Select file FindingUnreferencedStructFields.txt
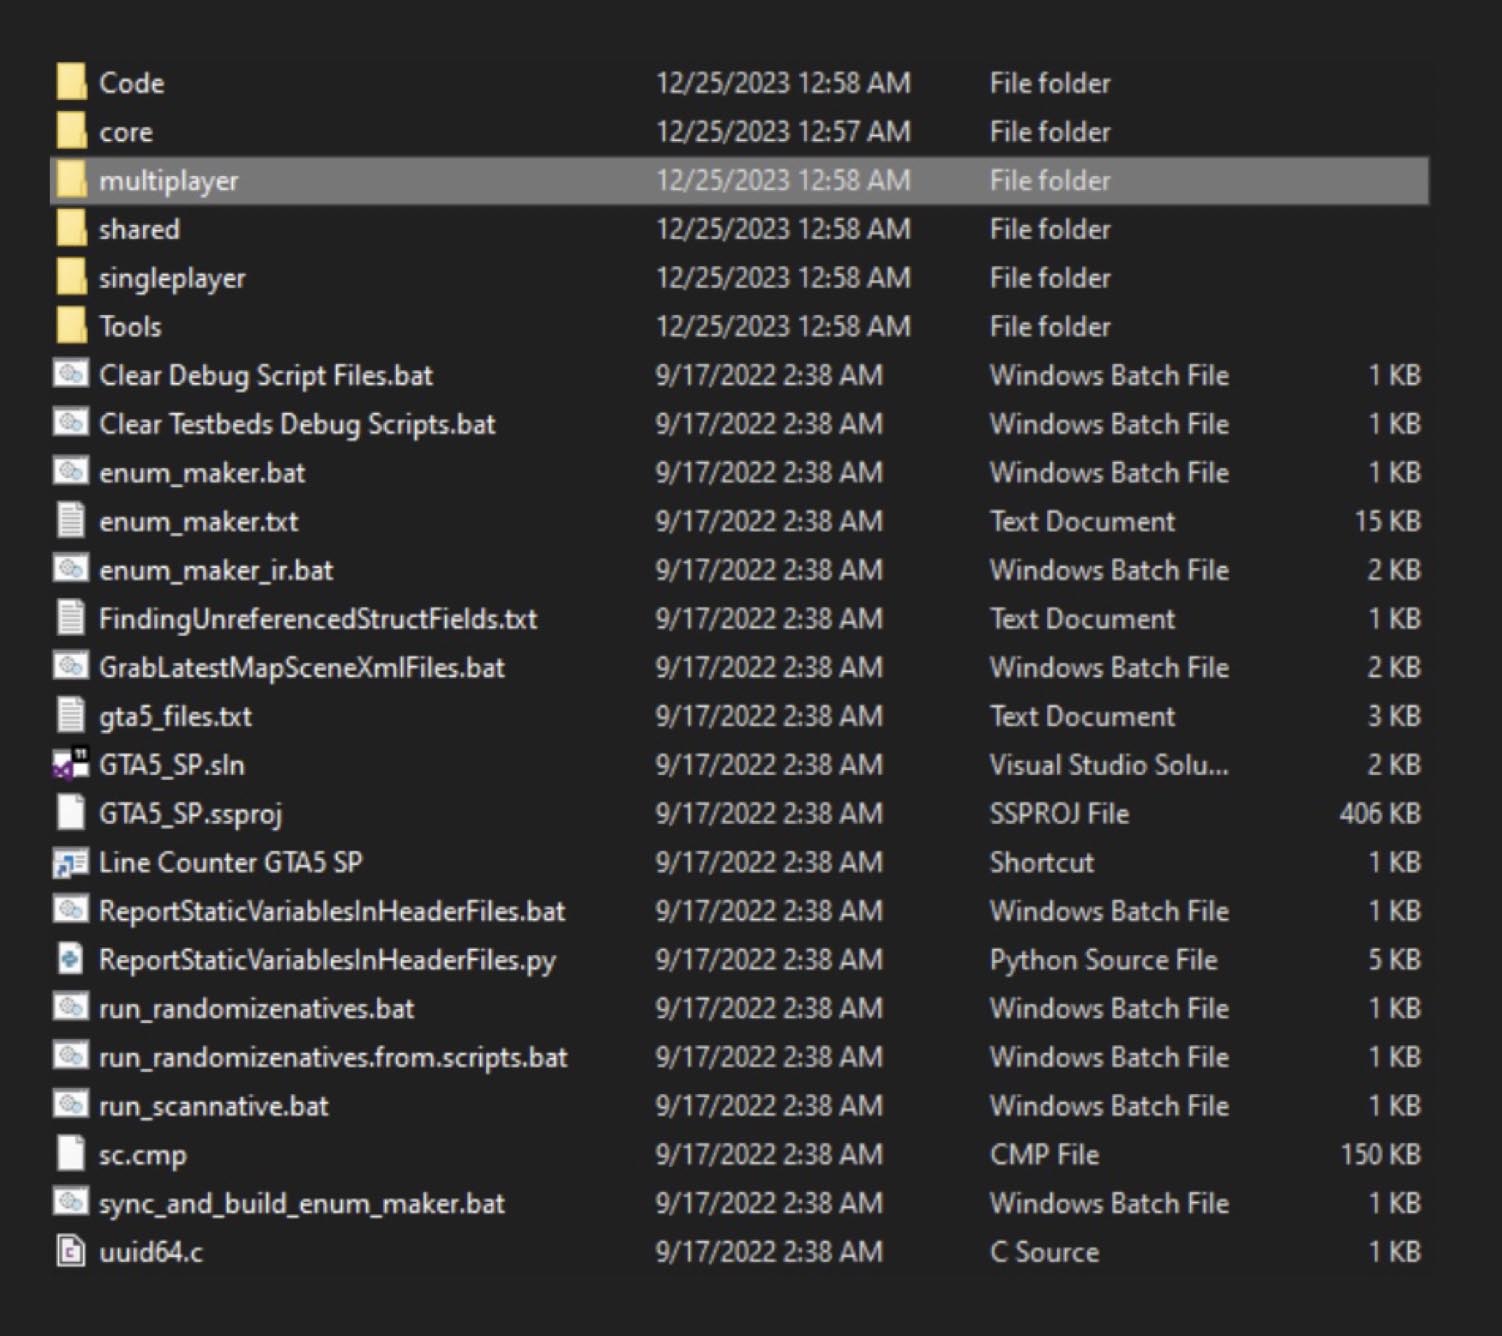 coord(318,619)
